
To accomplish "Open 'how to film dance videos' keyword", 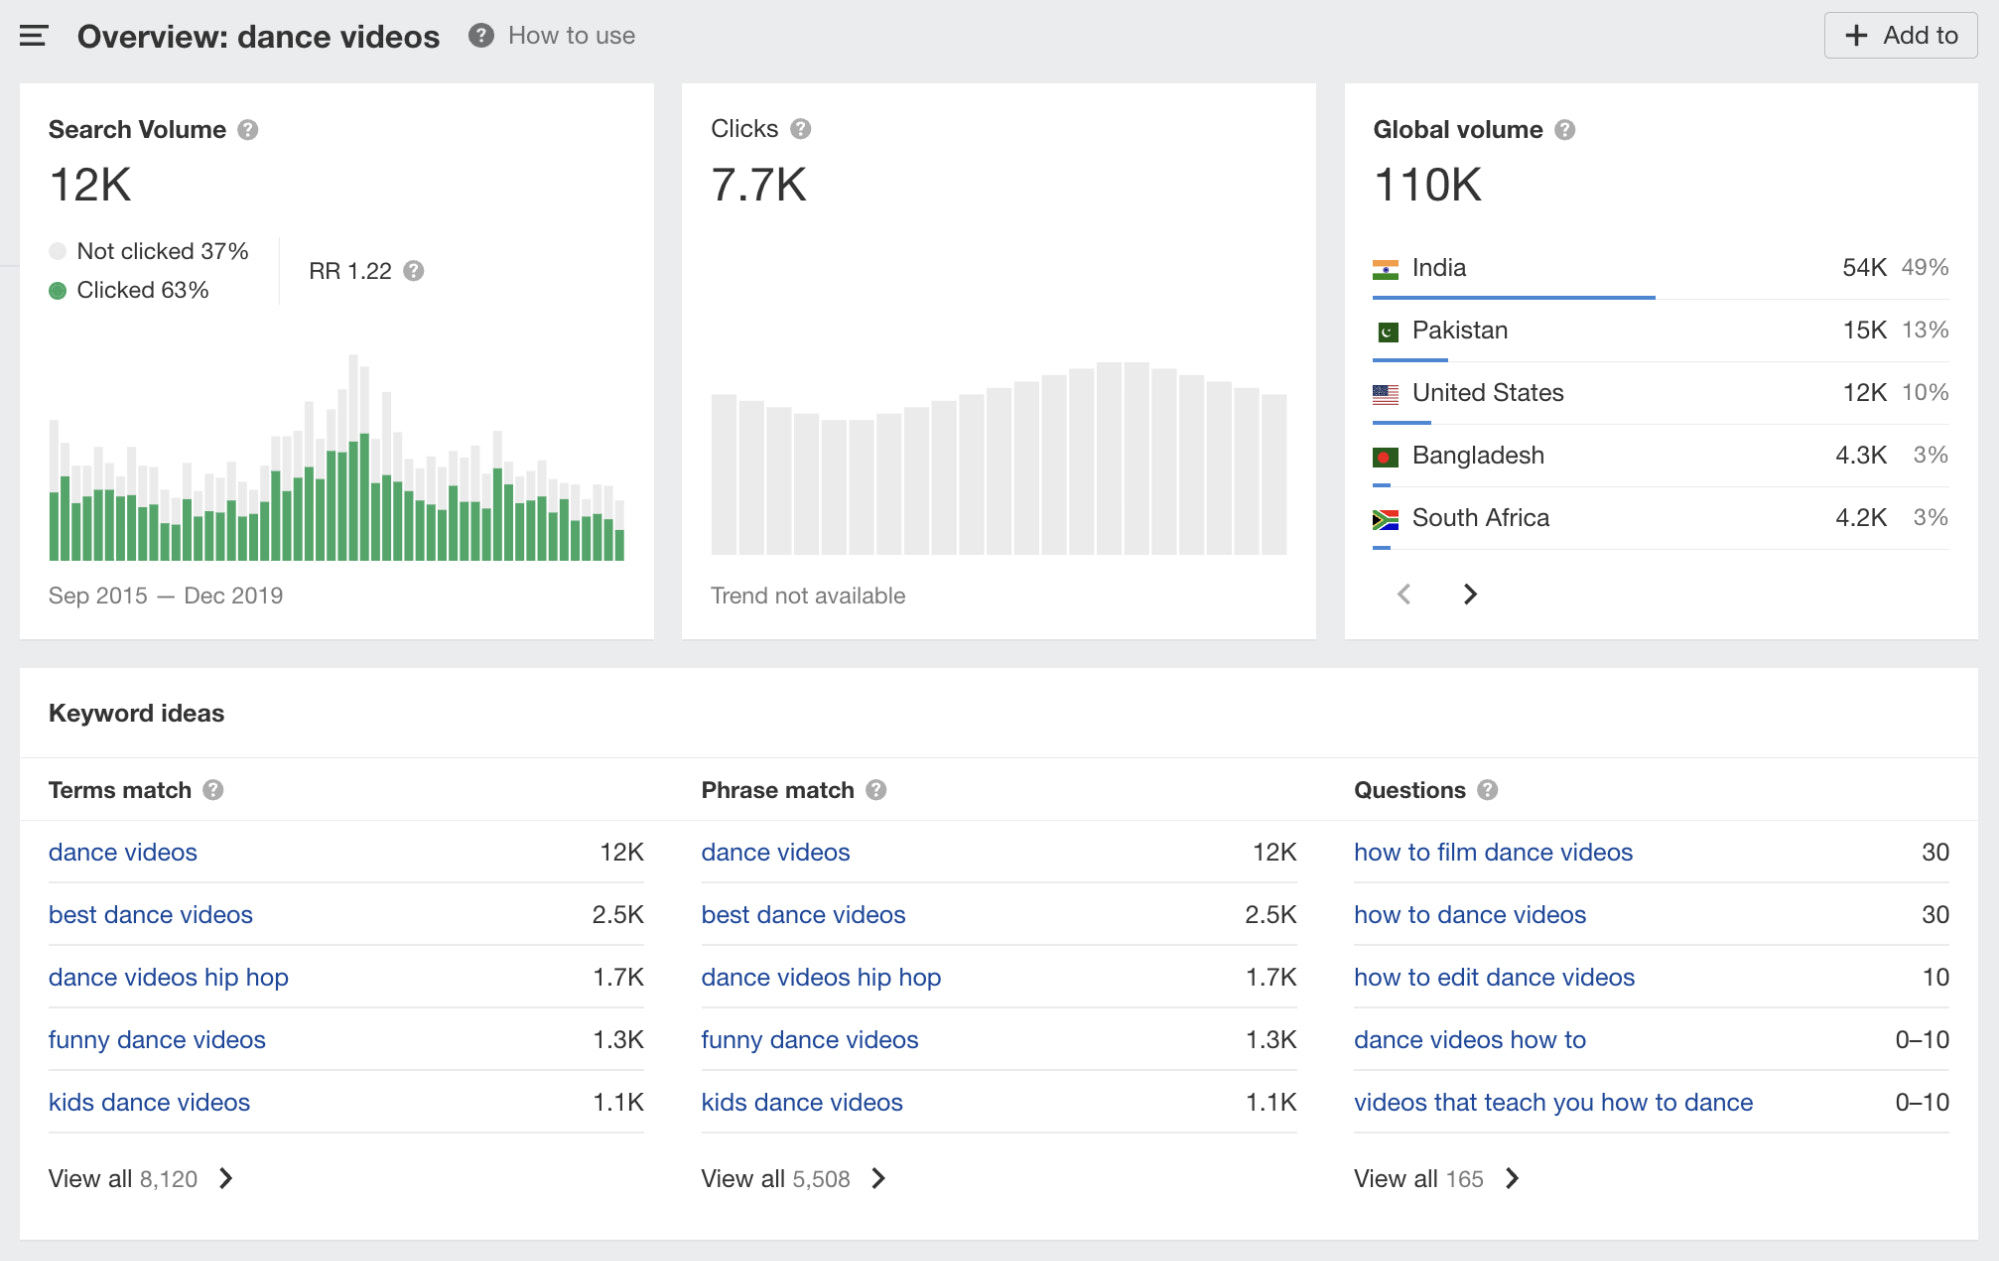I will (1492, 852).
